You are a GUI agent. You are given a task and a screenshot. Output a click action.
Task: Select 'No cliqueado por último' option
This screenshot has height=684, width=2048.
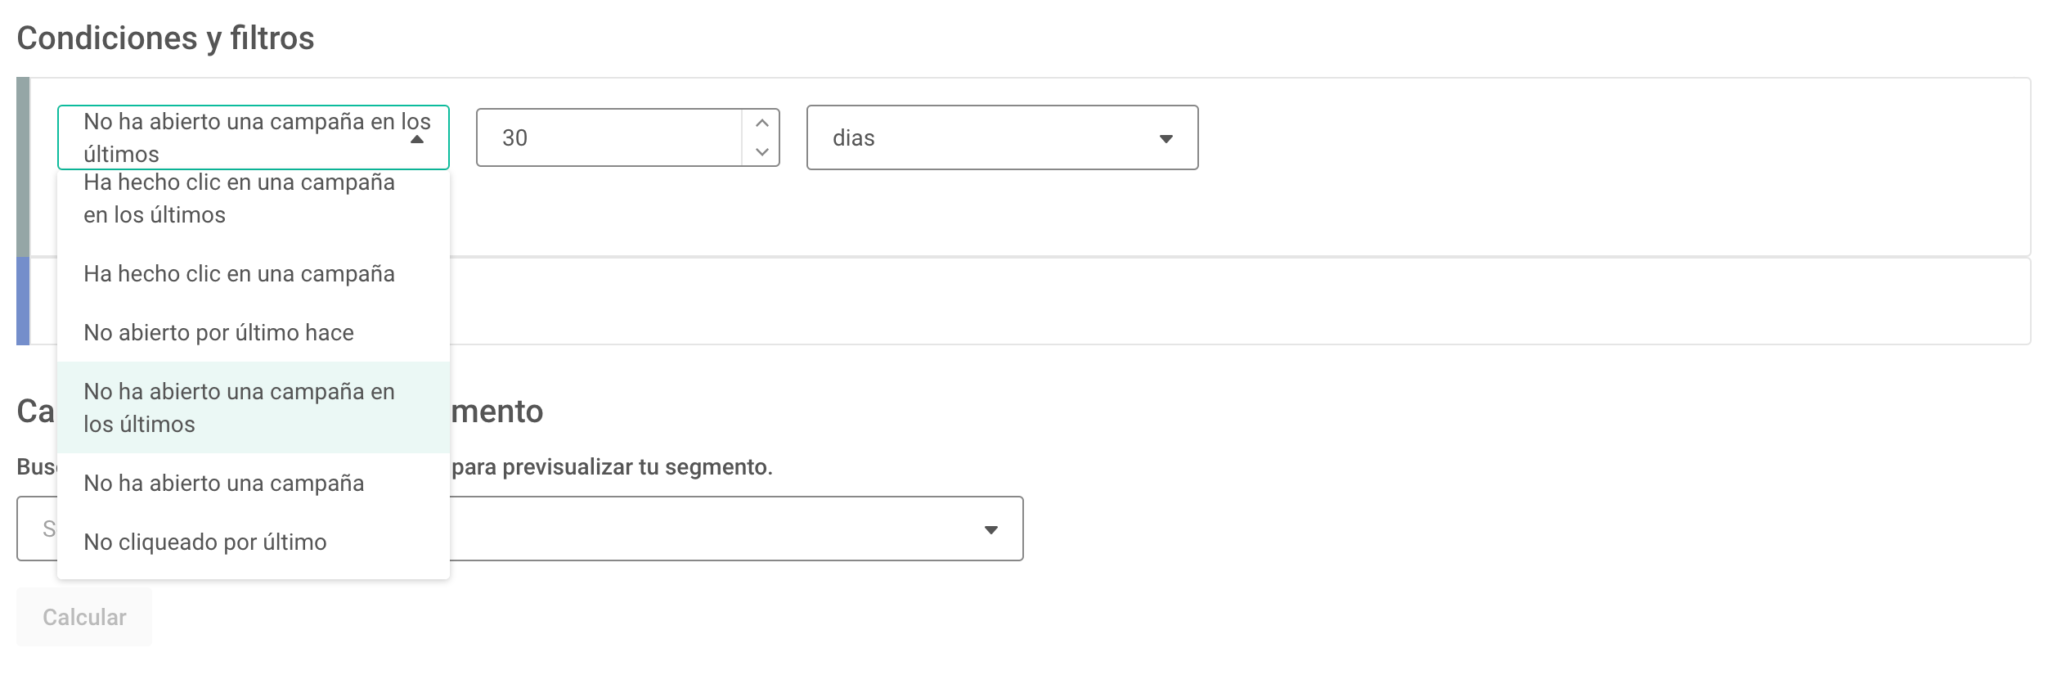206,542
